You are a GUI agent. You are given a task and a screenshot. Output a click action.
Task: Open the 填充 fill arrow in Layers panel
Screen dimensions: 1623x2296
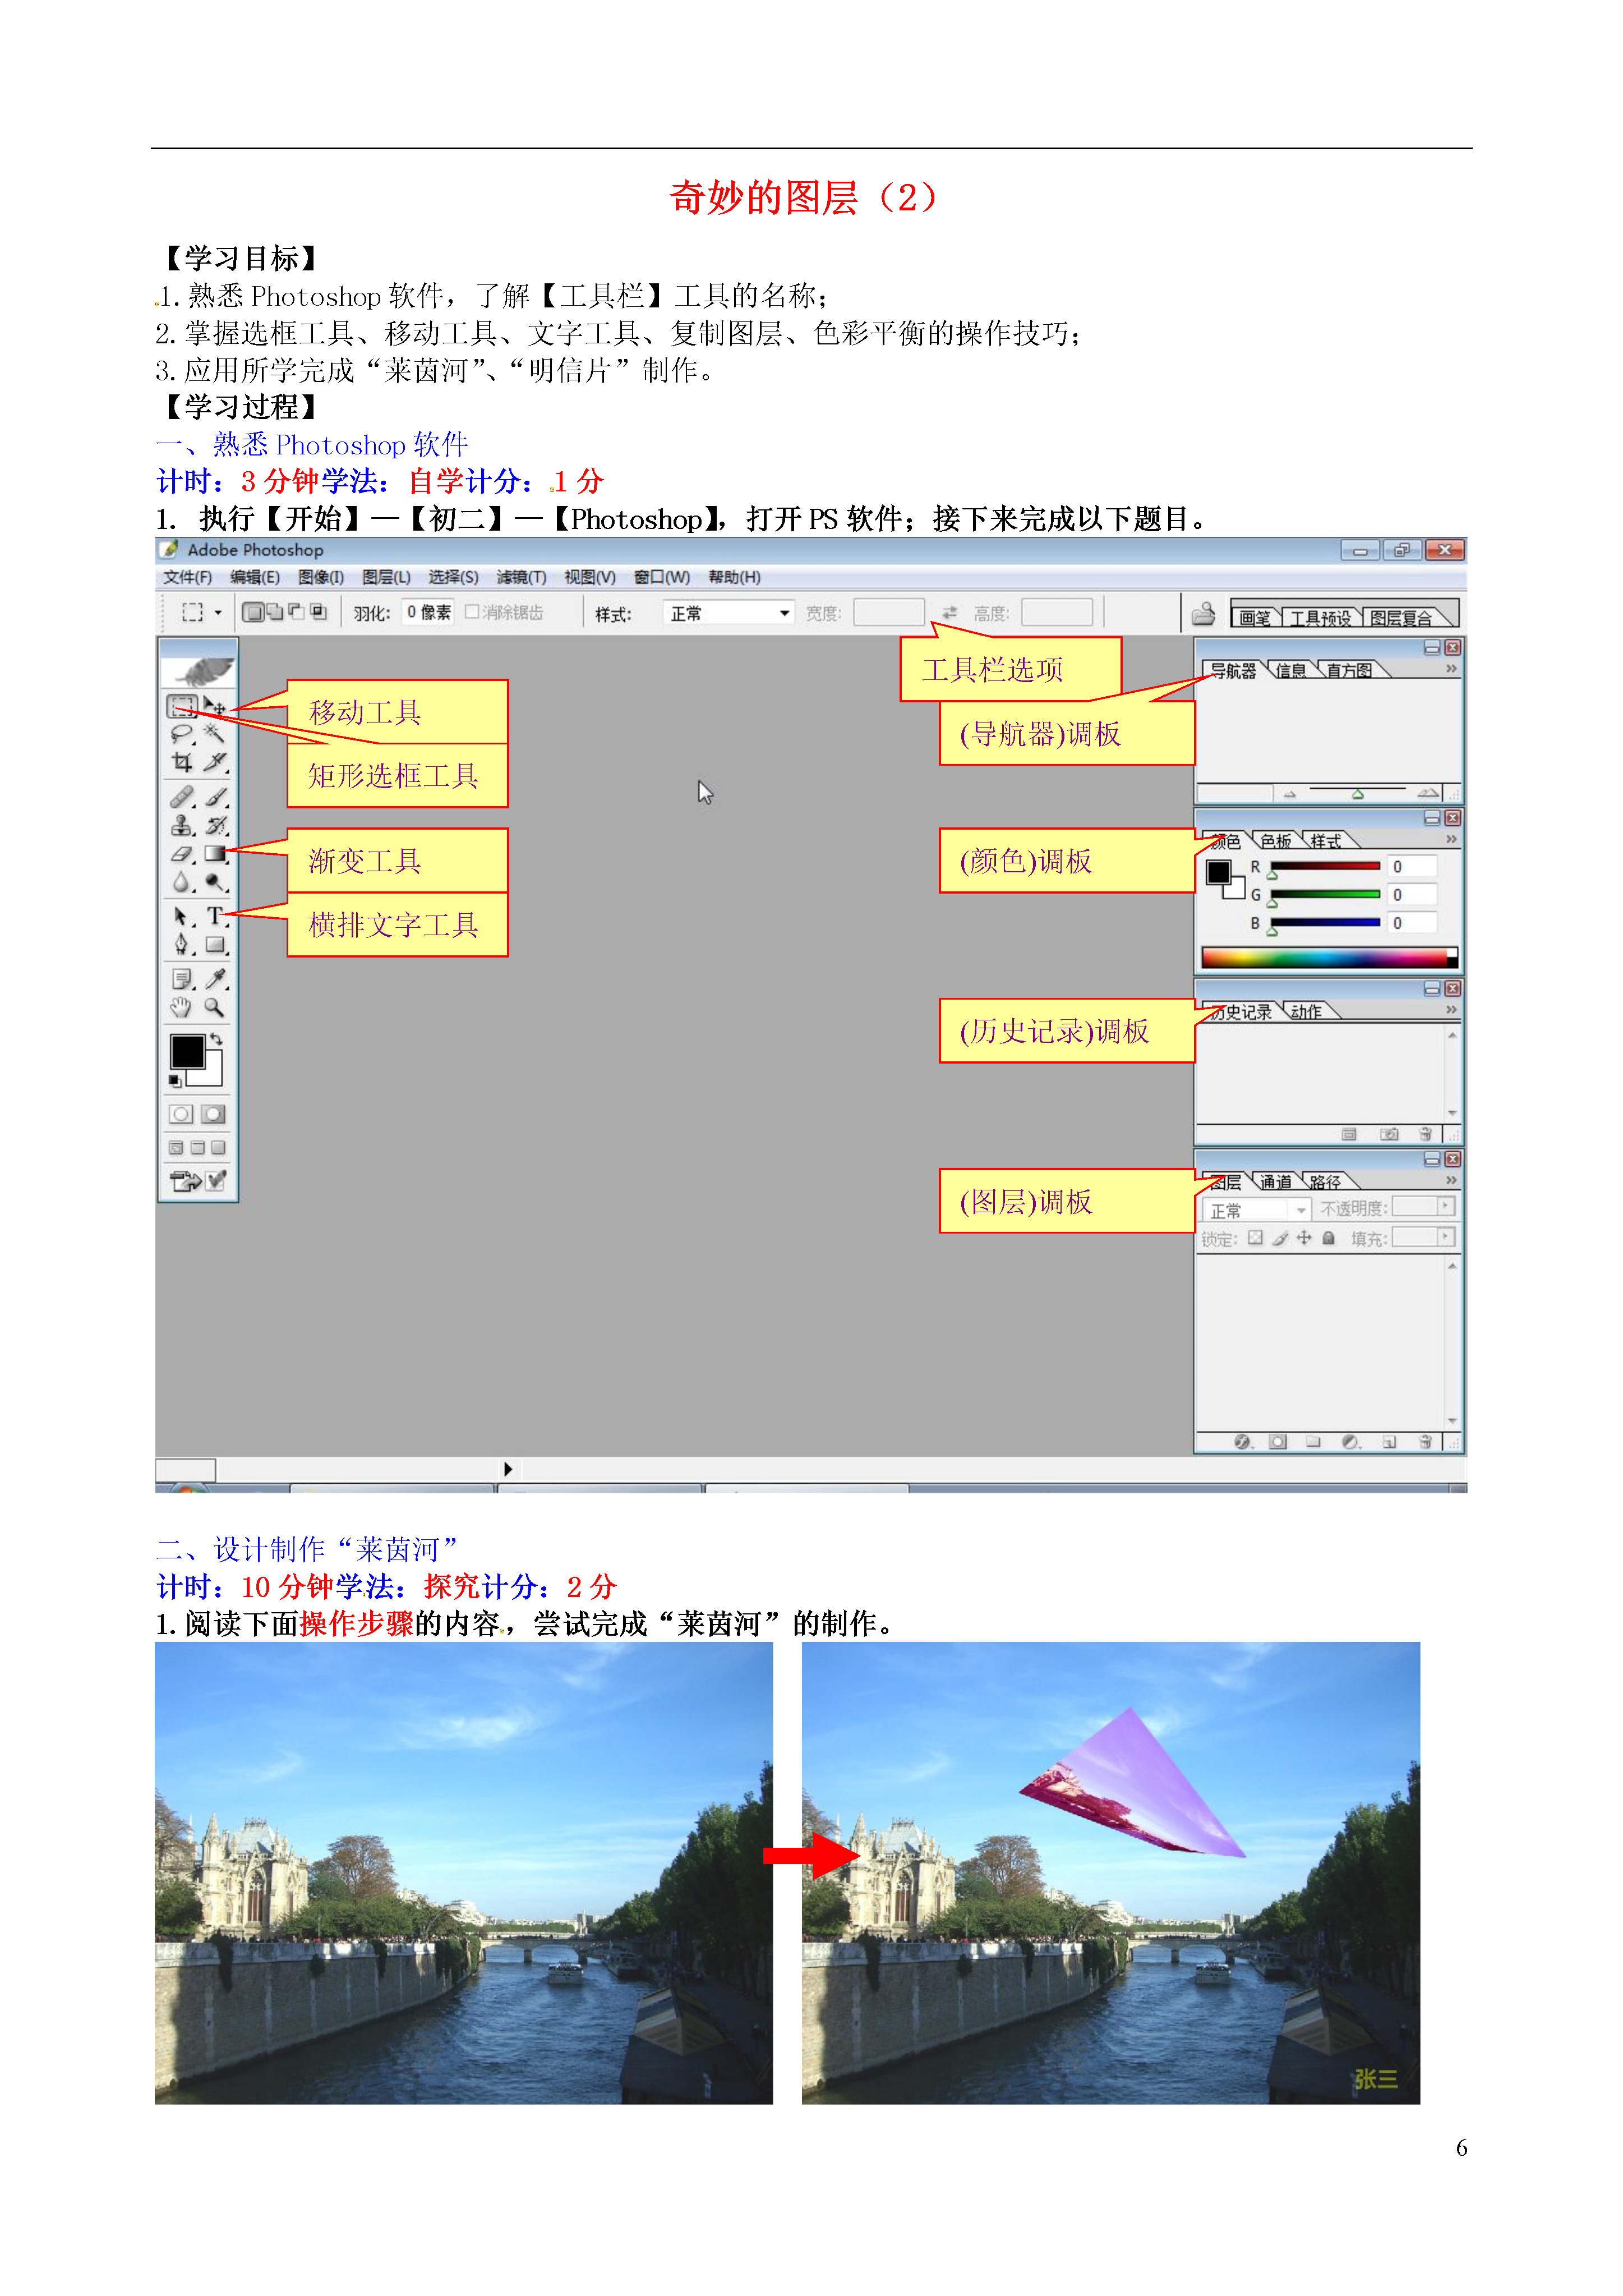(1446, 1238)
